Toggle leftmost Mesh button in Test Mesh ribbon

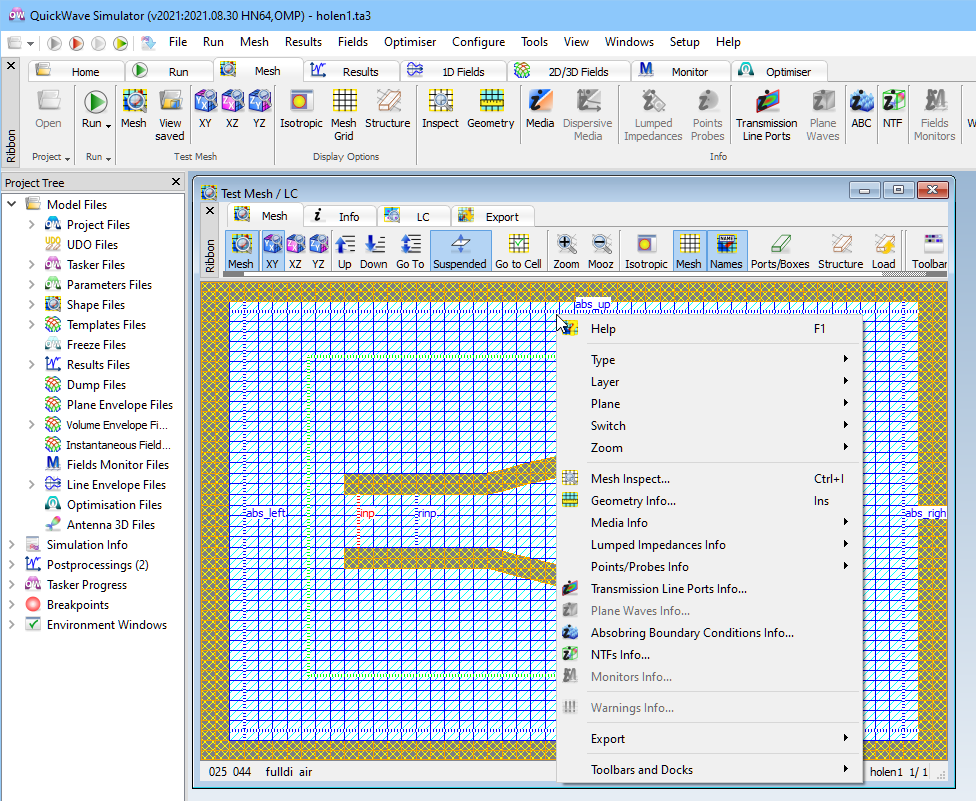241,251
